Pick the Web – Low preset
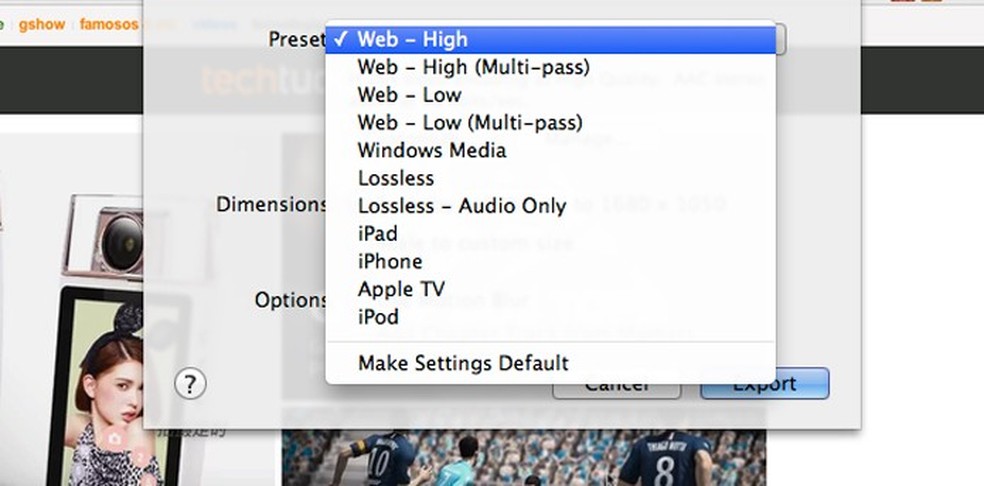This screenshot has width=984, height=486. click(410, 95)
